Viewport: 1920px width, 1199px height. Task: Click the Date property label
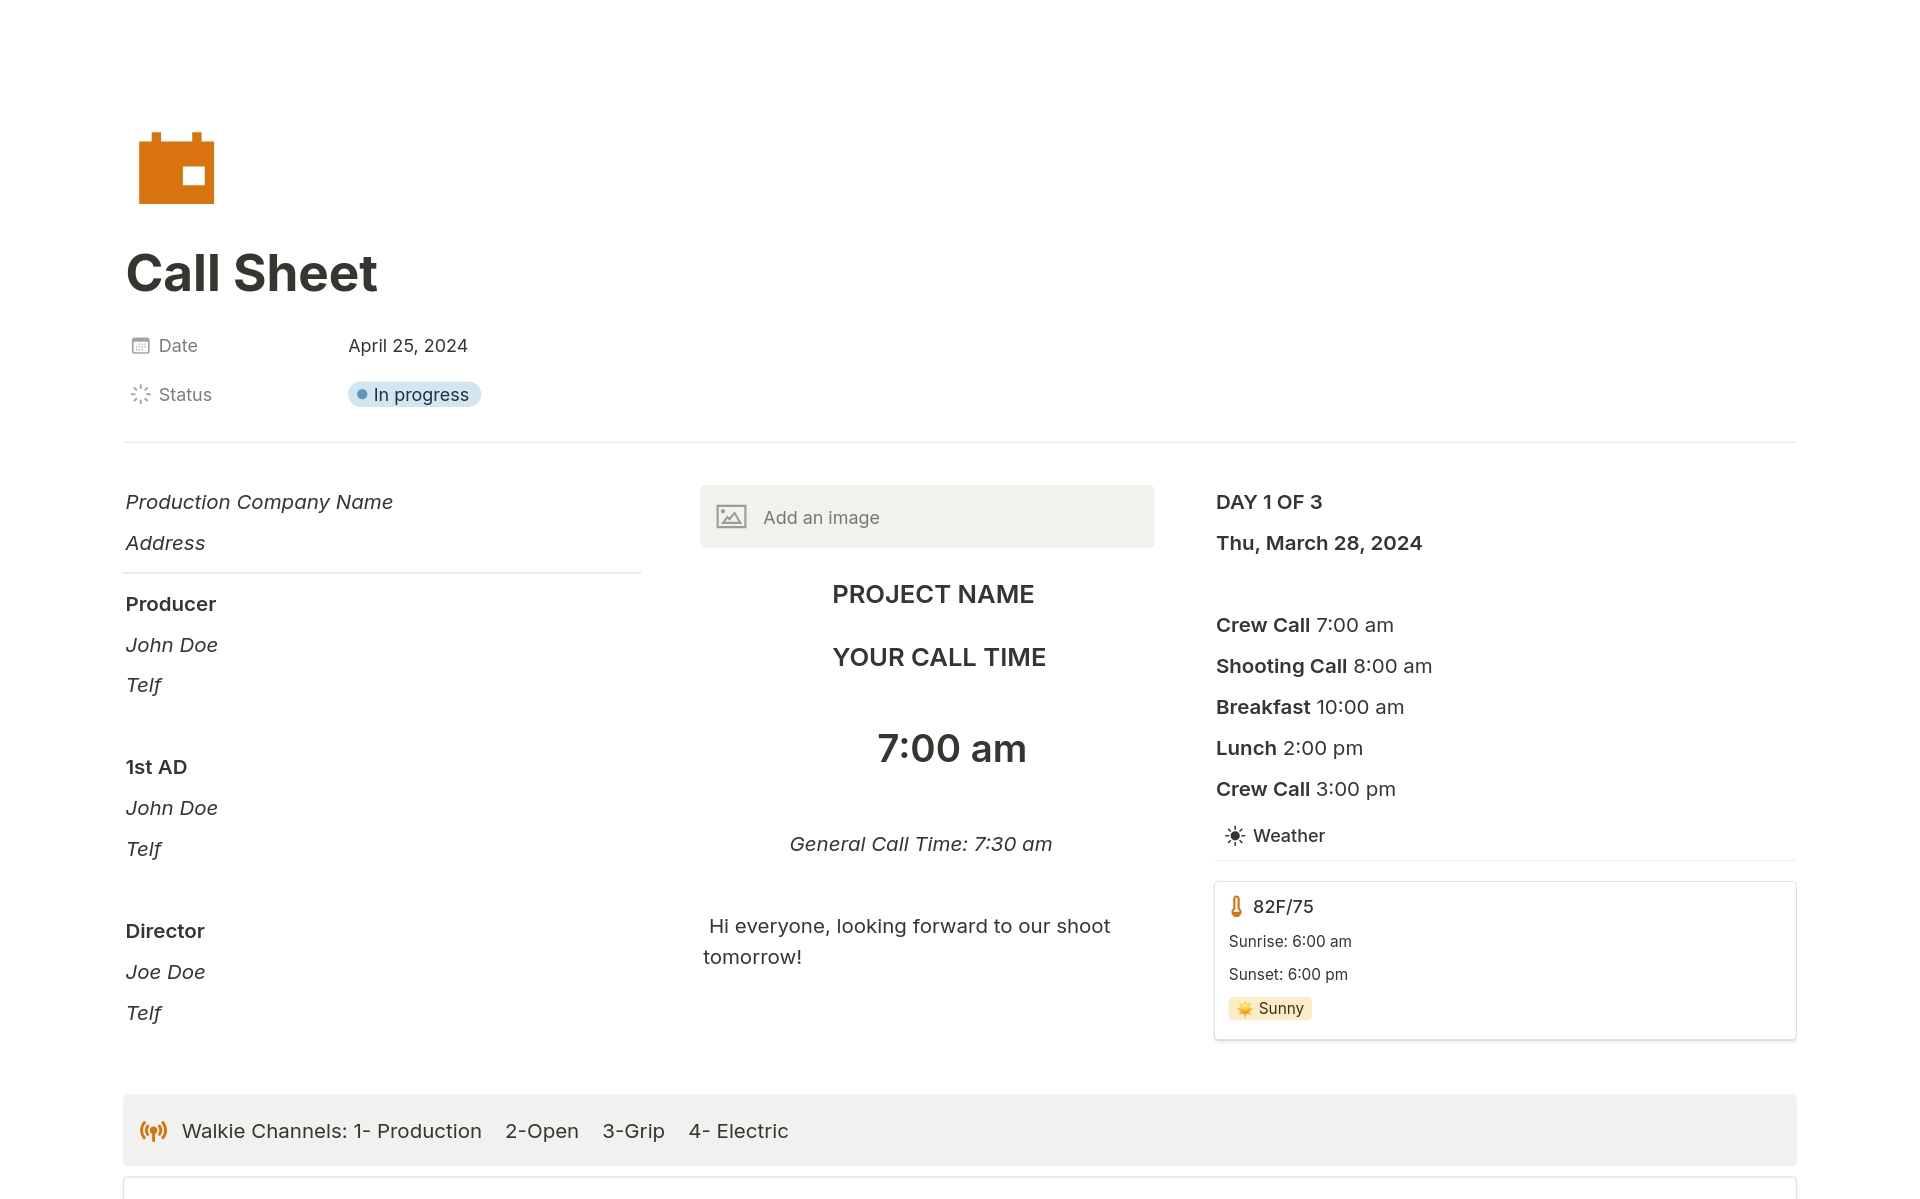point(178,346)
